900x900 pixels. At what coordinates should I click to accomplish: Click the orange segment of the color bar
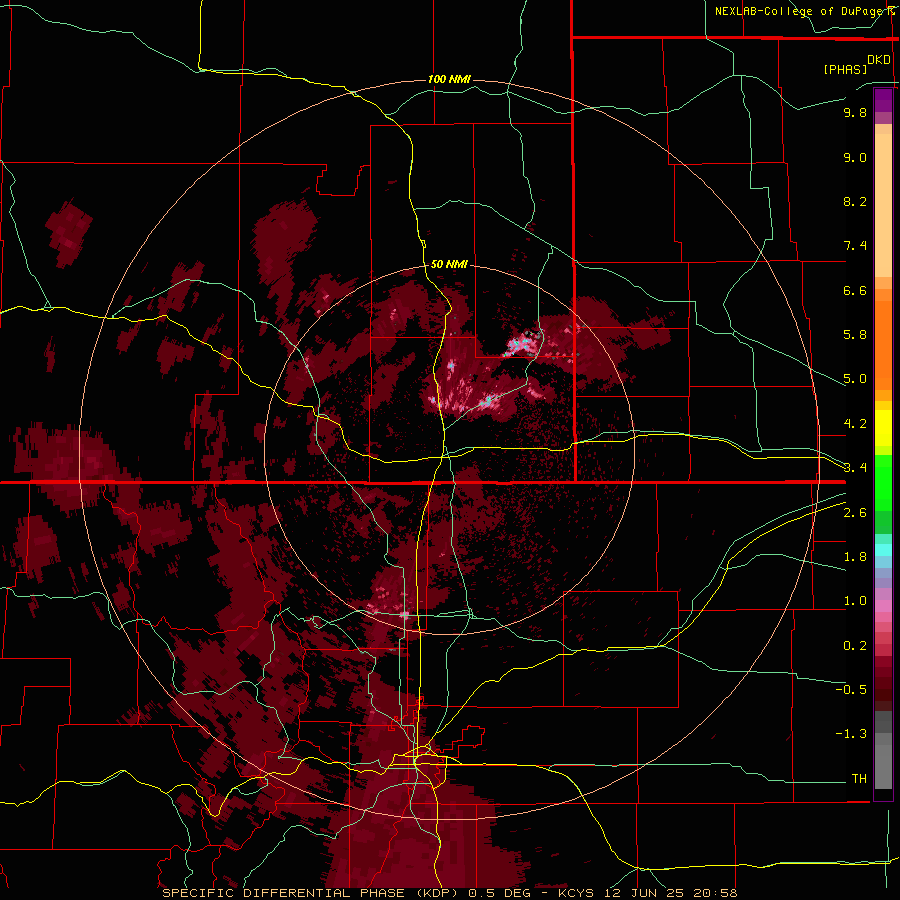pos(883,344)
